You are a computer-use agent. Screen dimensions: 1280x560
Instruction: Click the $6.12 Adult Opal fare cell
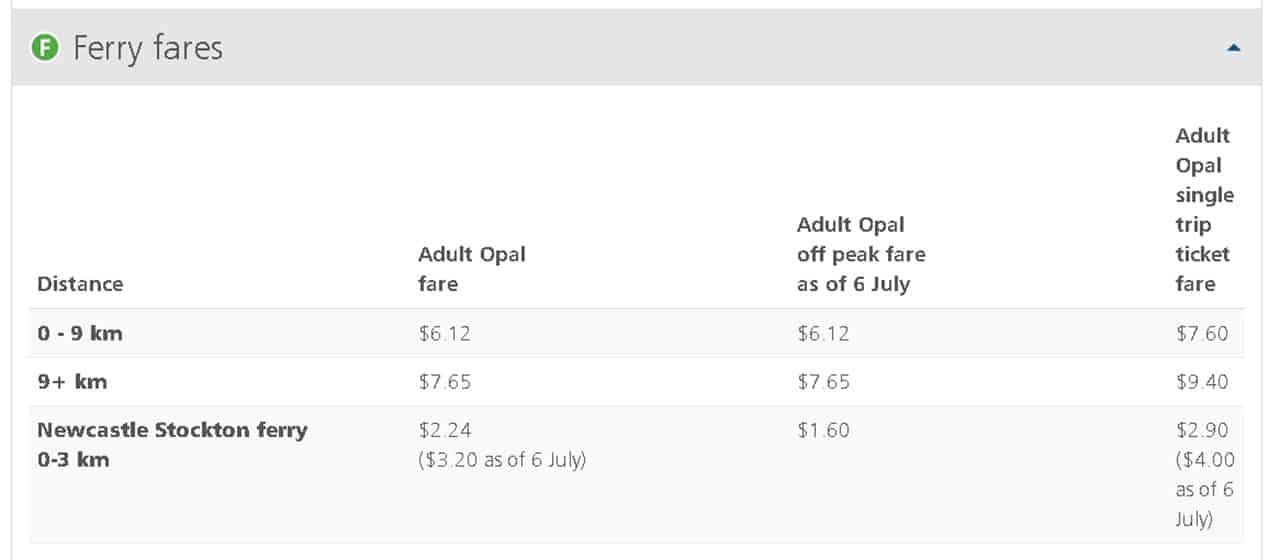tap(444, 334)
